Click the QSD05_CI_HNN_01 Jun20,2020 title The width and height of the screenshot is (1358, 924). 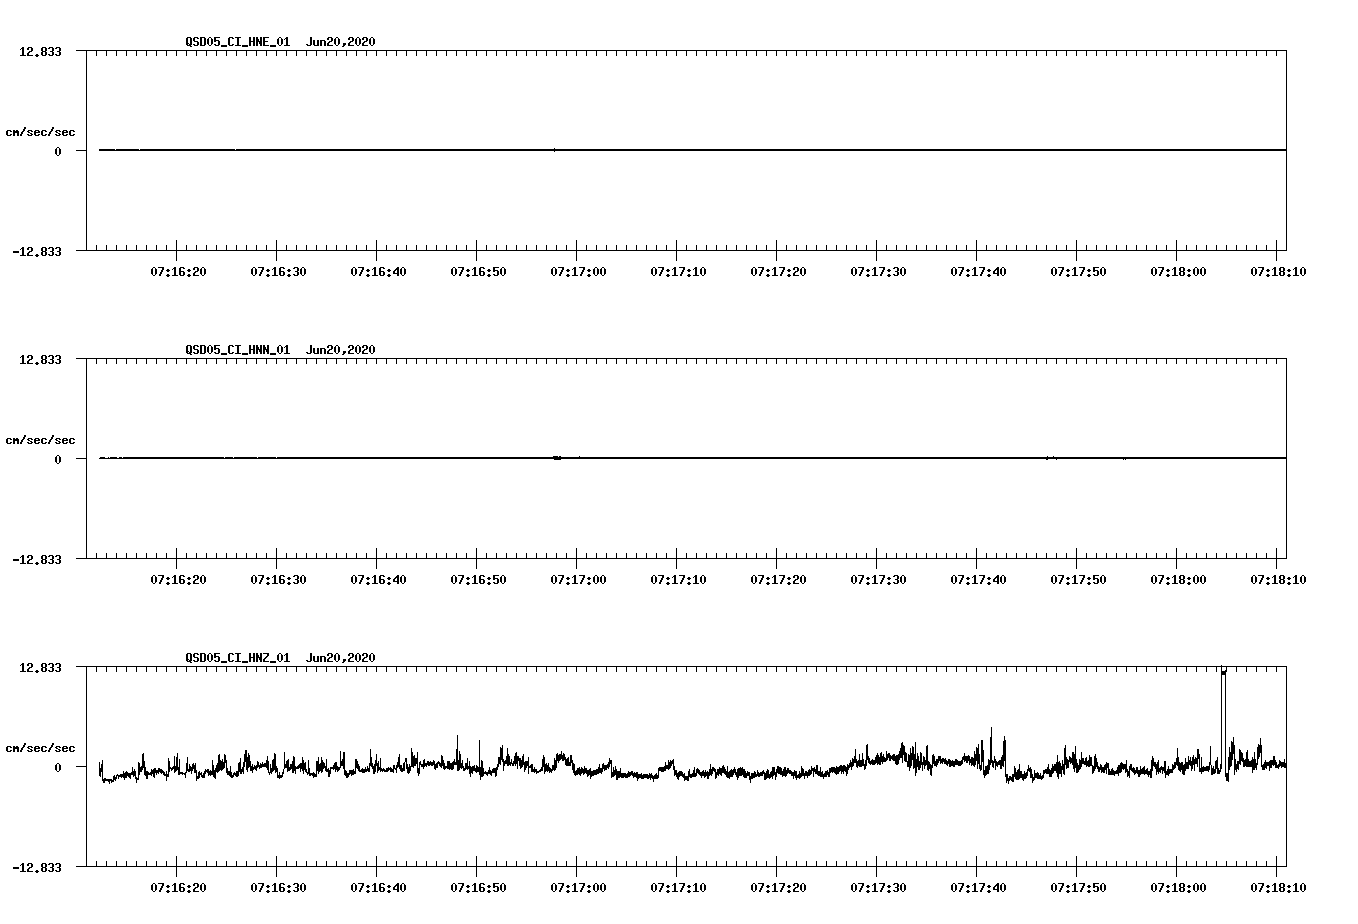tap(280, 350)
